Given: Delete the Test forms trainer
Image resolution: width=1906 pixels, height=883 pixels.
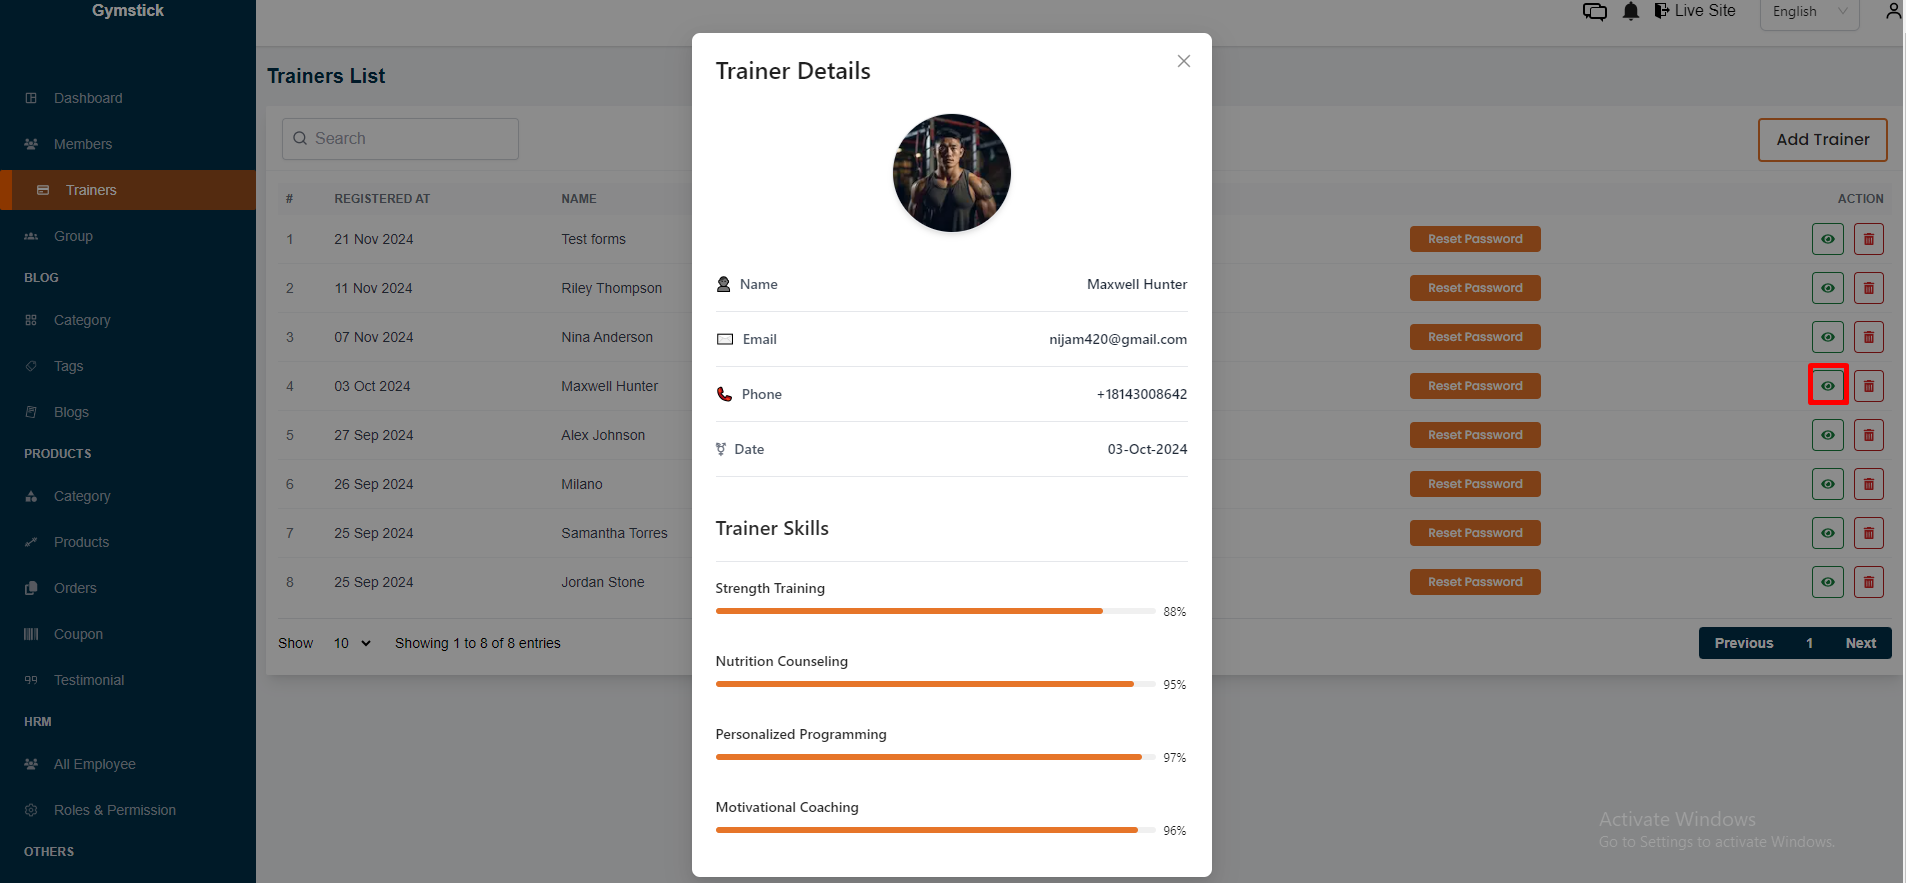Looking at the screenshot, I should 1868,239.
